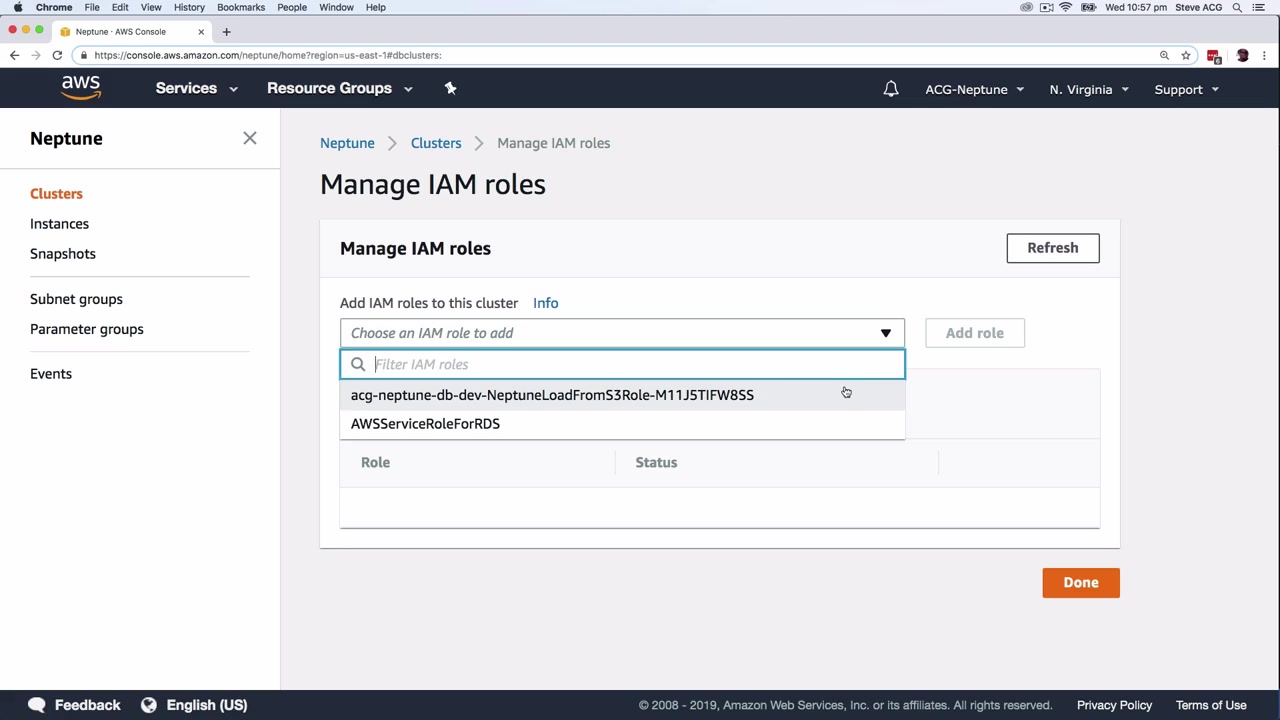Open the Chrome application menu

click(x=54, y=7)
